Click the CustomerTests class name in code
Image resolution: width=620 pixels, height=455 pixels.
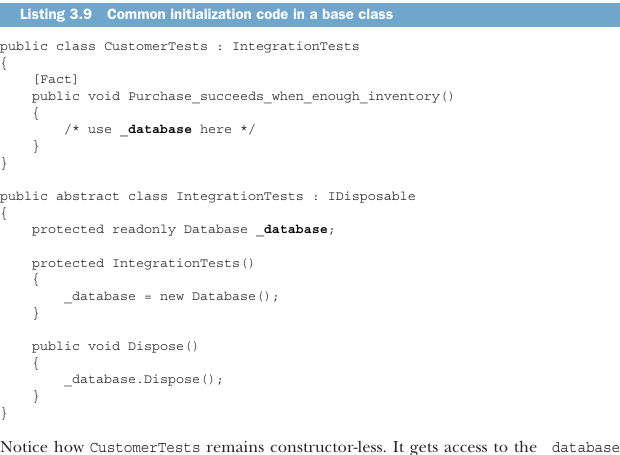point(156,46)
